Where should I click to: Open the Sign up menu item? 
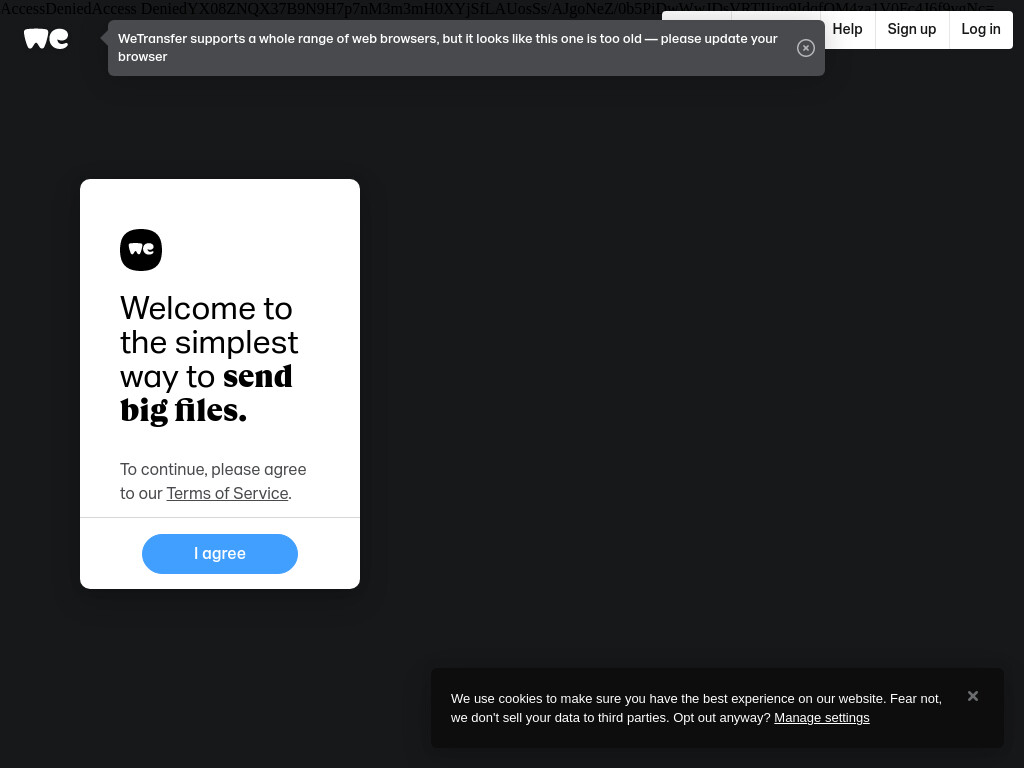[x=911, y=29]
